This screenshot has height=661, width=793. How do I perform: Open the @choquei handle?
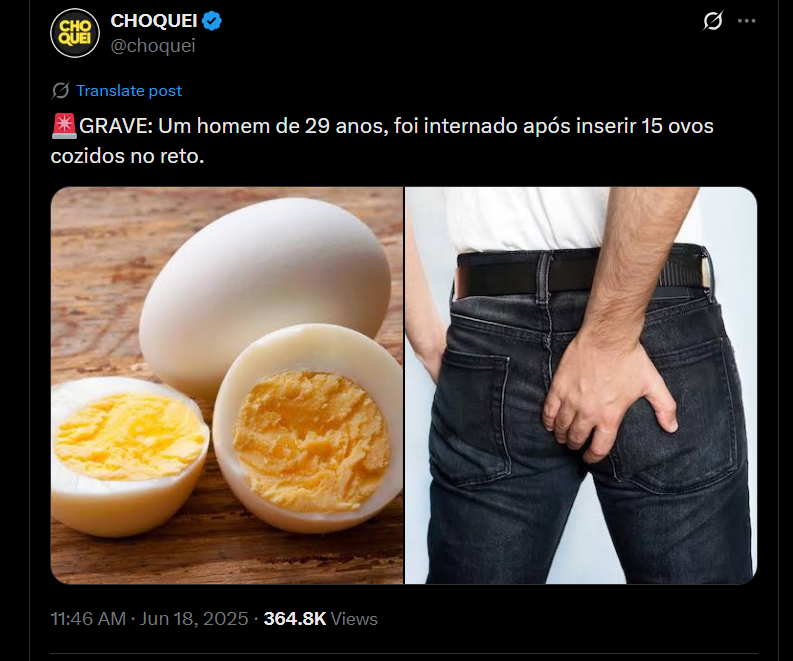coord(153,46)
